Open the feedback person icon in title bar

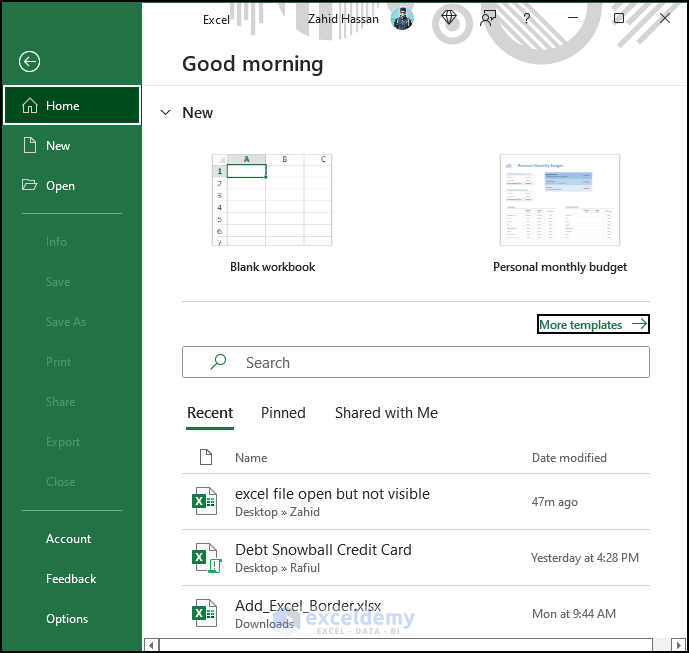pos(488,18)
